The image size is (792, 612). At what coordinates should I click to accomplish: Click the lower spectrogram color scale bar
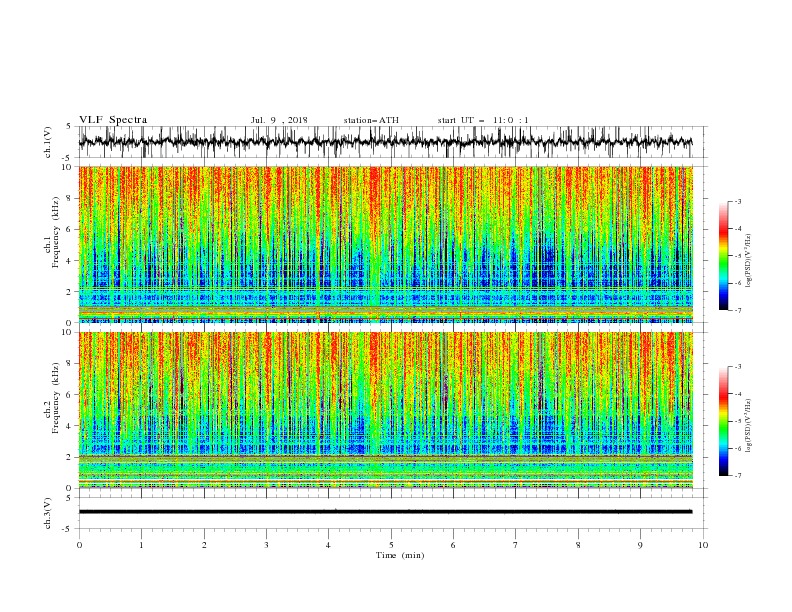[723, 421]
